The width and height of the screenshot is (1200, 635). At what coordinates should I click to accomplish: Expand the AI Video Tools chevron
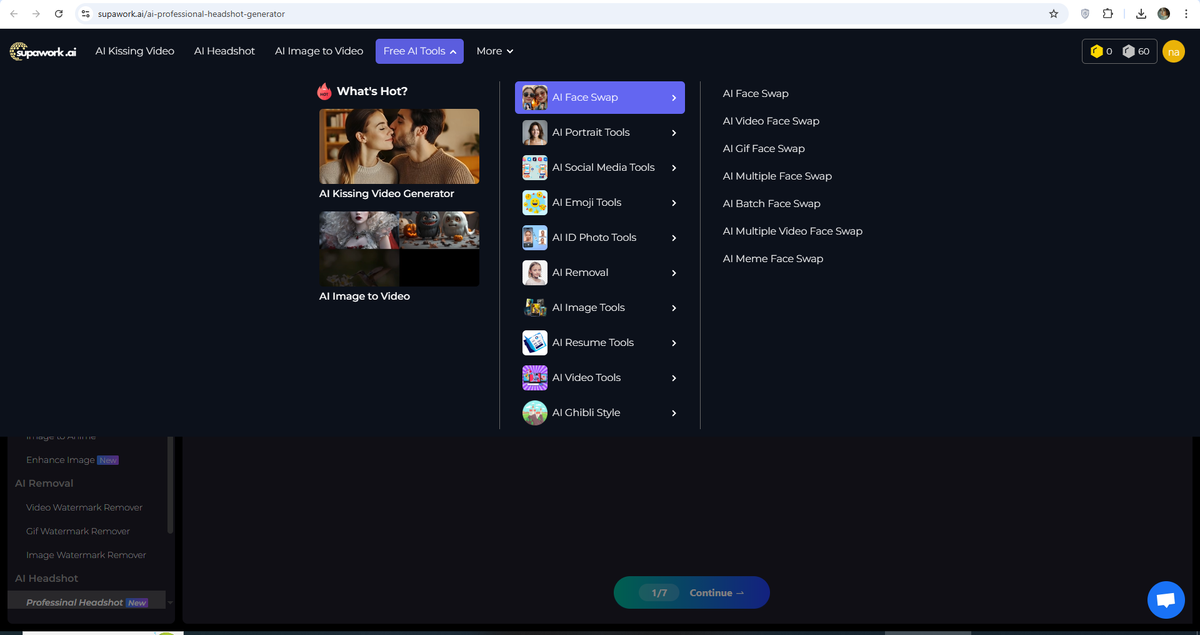pos(674,378)
